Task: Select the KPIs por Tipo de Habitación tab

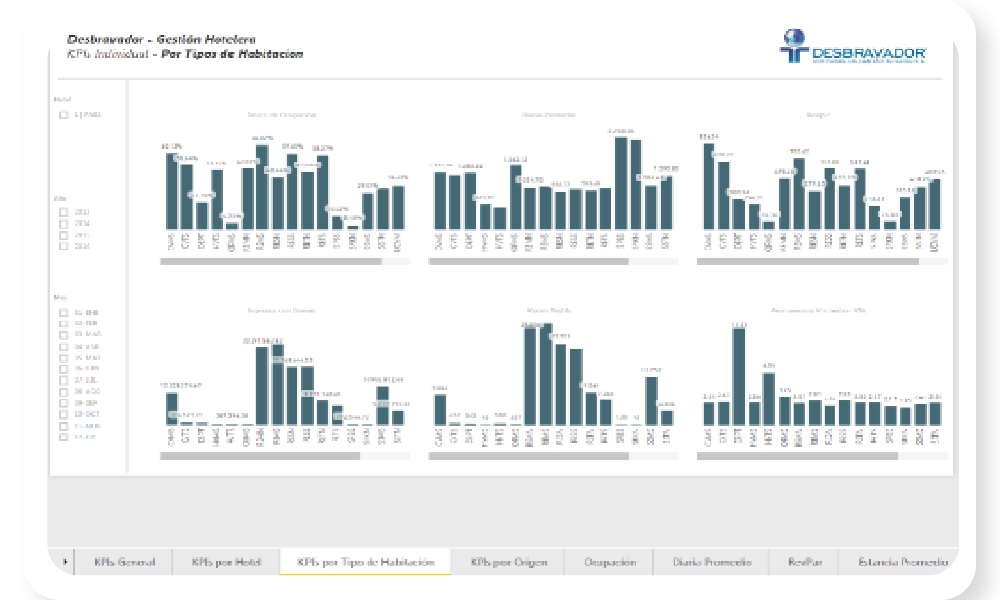Action: (x=365, y=562)
